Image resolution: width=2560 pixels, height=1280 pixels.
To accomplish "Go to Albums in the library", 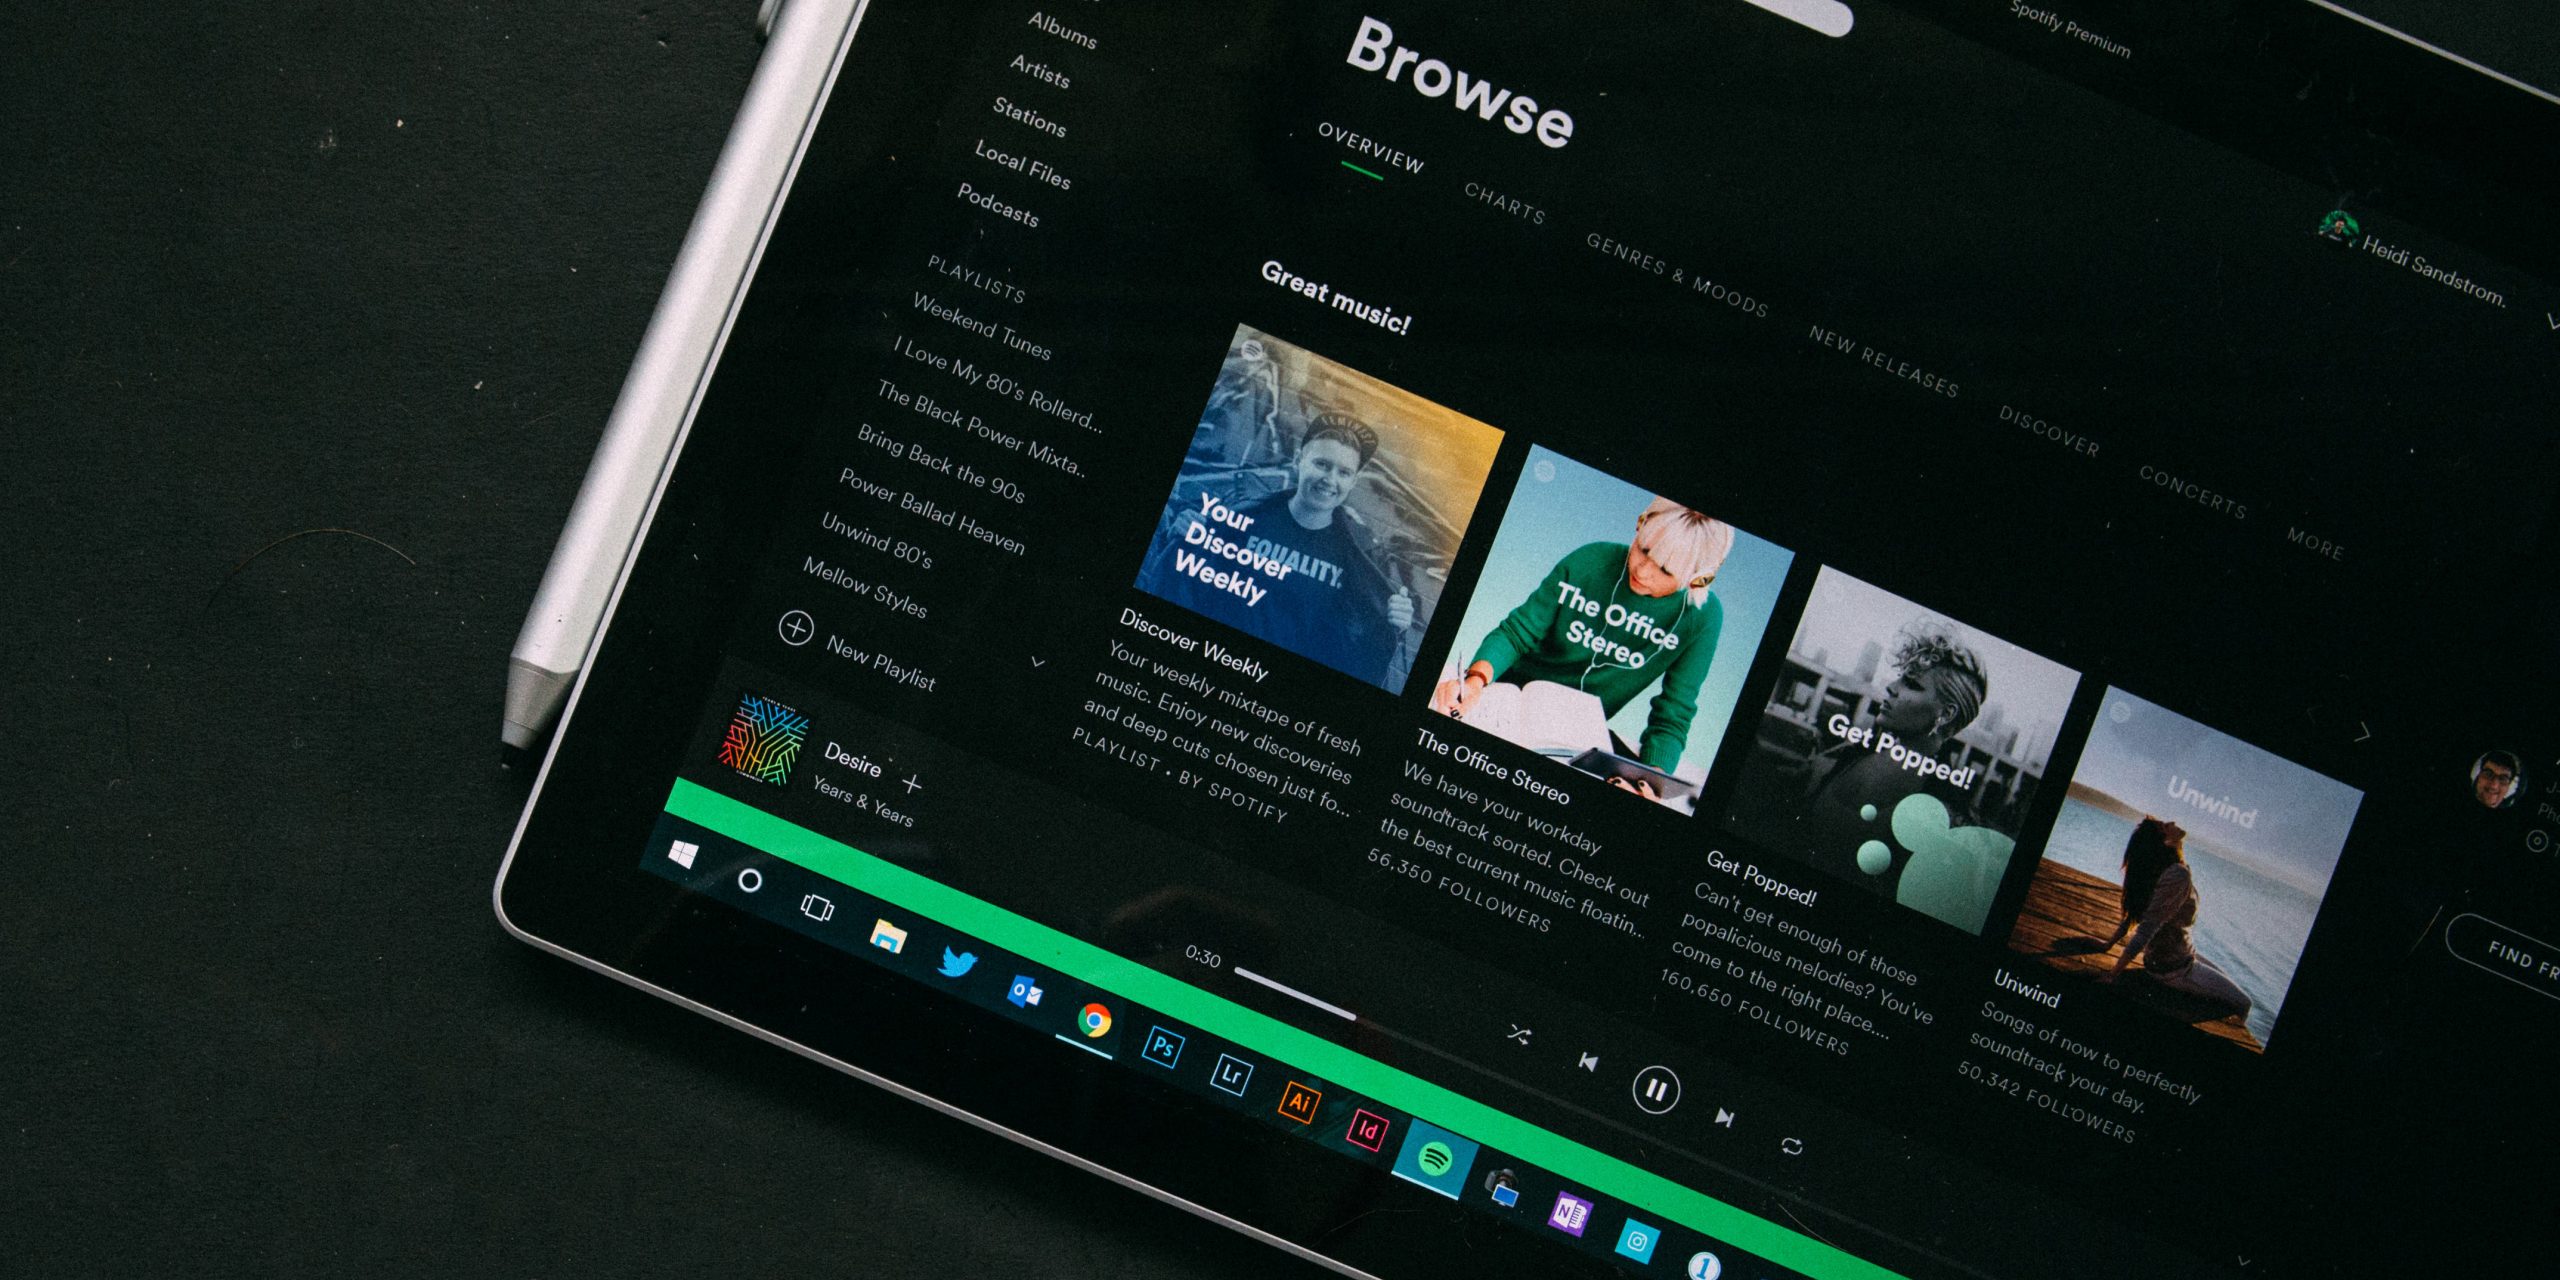I will click(x=1062, y=30).
